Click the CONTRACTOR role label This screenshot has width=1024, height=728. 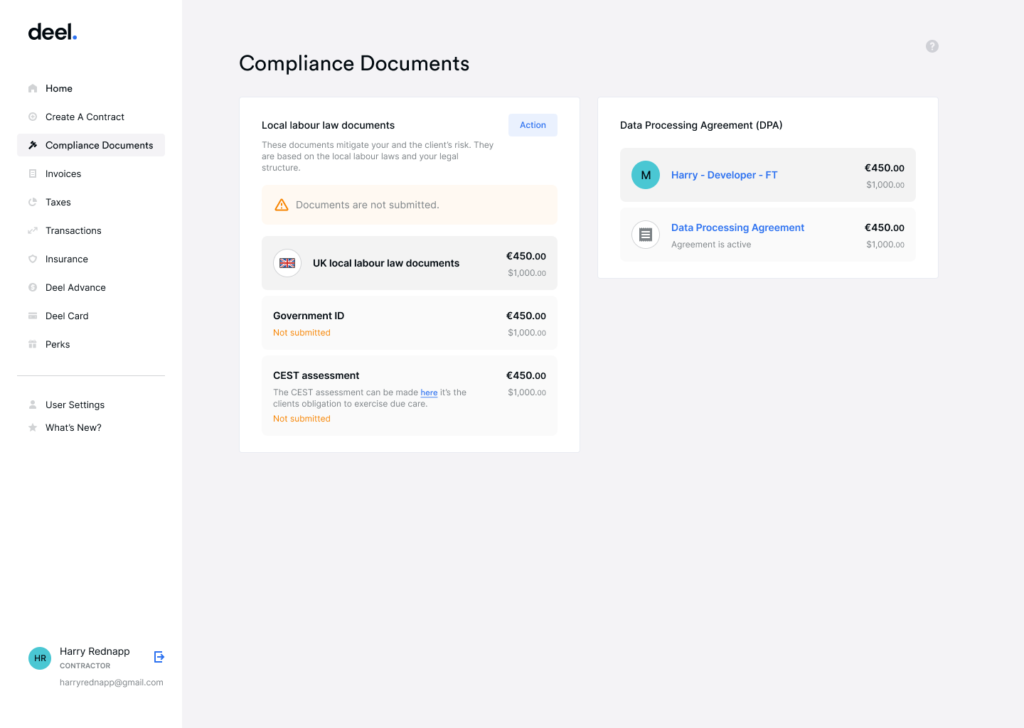[x=85, y=666]
